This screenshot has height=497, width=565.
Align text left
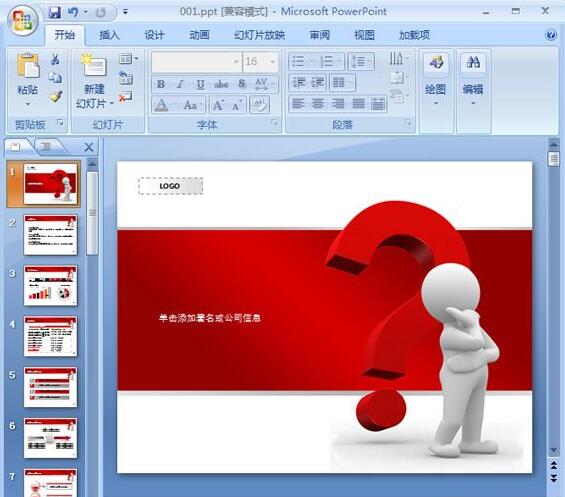[x=298, y=104]
